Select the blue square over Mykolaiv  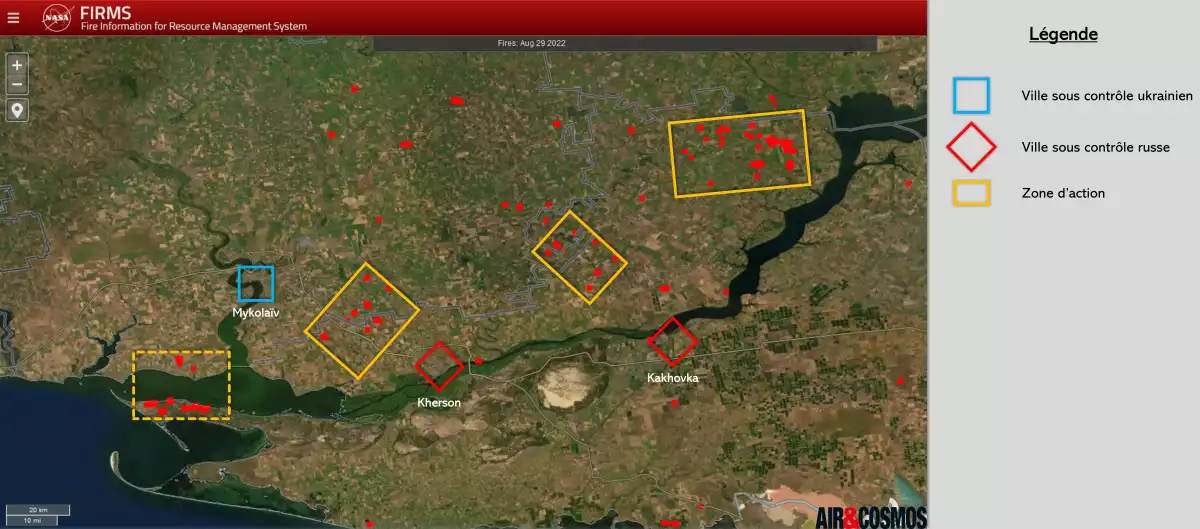(256, 283)
